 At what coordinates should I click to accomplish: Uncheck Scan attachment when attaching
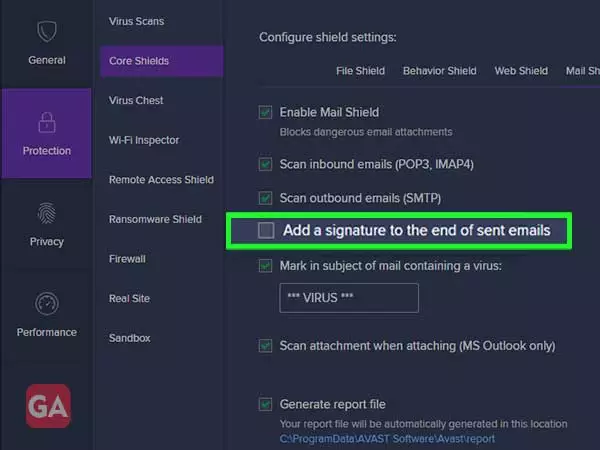(x=265, y=346)
